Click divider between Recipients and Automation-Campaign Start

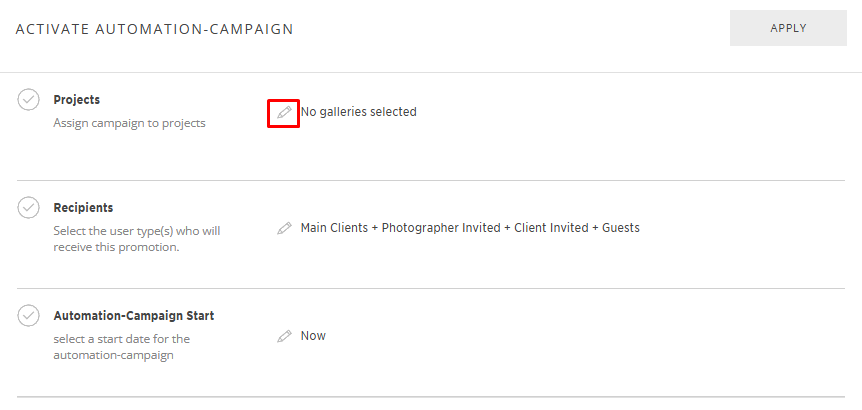click(431, 289)
